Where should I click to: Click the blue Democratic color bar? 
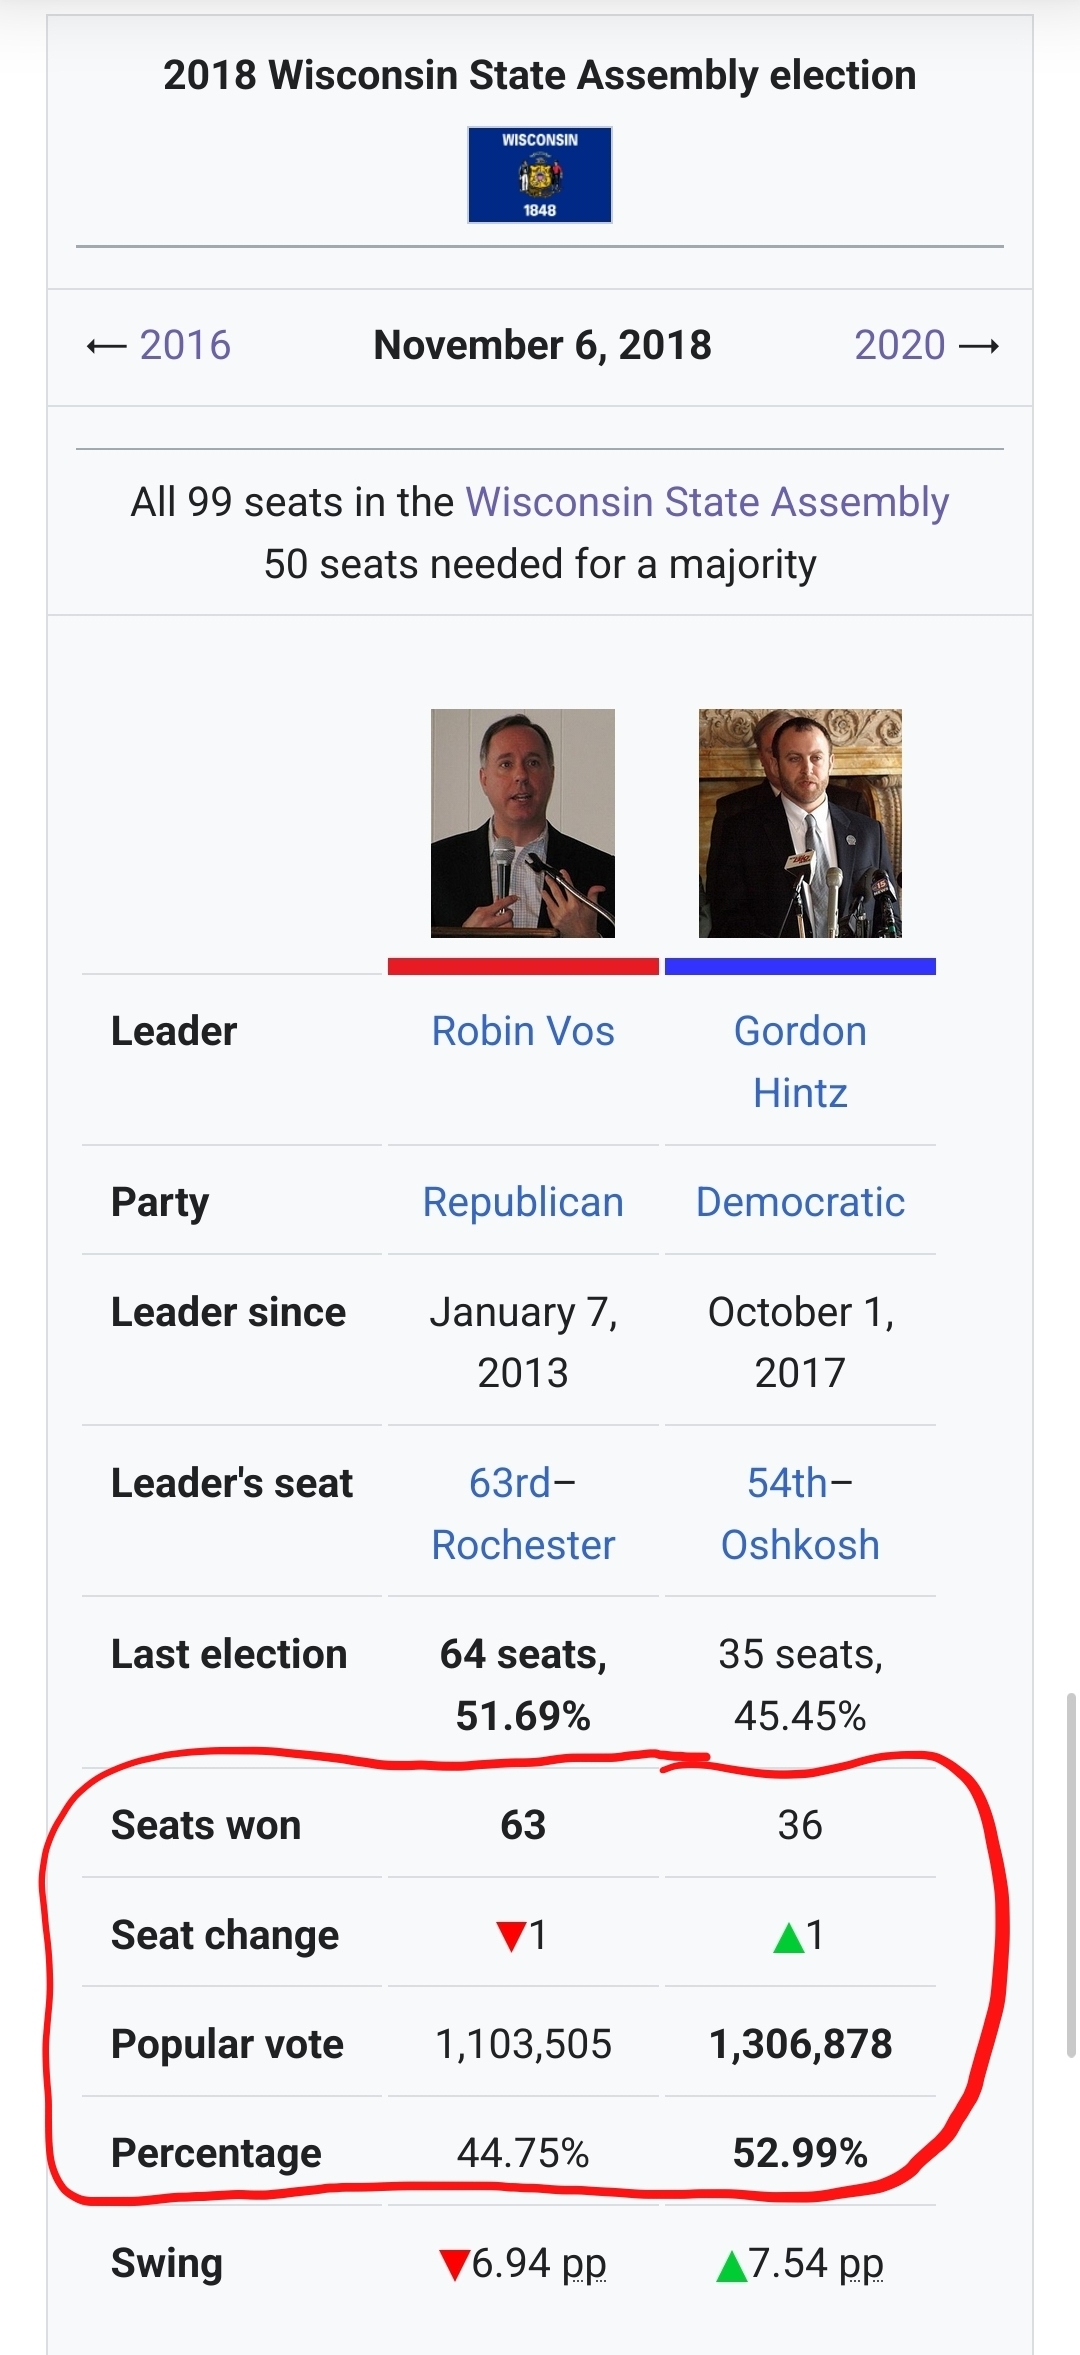click(x=800, y=966)
